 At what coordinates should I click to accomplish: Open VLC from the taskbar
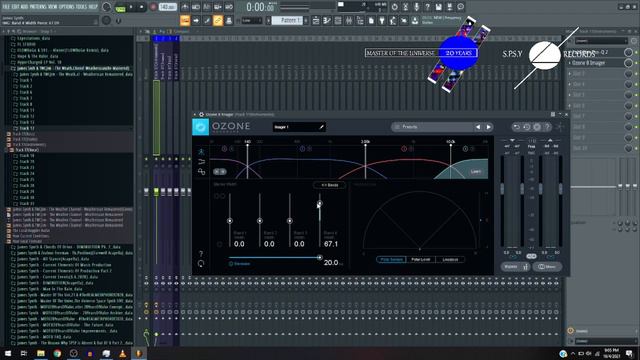(x=122, y=353)
